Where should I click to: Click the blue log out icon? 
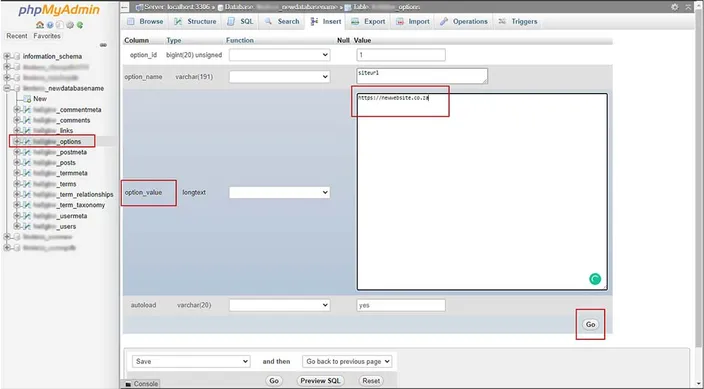50,25
